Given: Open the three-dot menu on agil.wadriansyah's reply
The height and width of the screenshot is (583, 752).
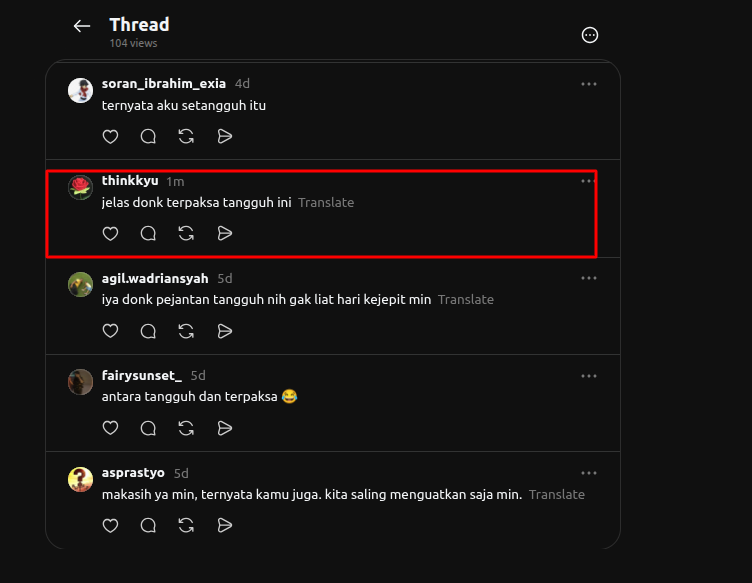Looking at the screenshot, I should pyautogui.click(x=588, y=278).
